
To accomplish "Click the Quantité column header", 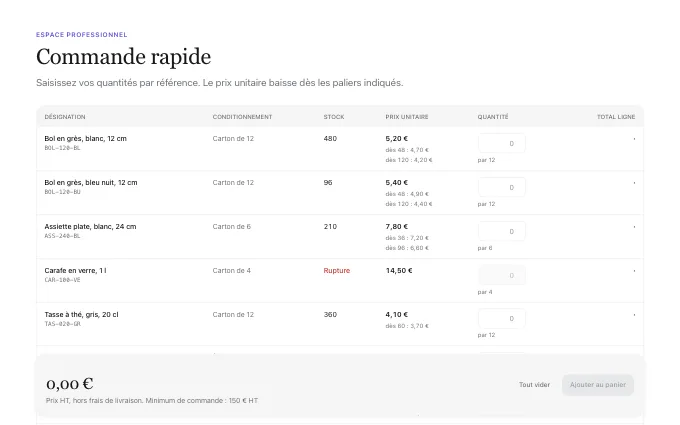I will pyautogui.click(x=493, y=117).
